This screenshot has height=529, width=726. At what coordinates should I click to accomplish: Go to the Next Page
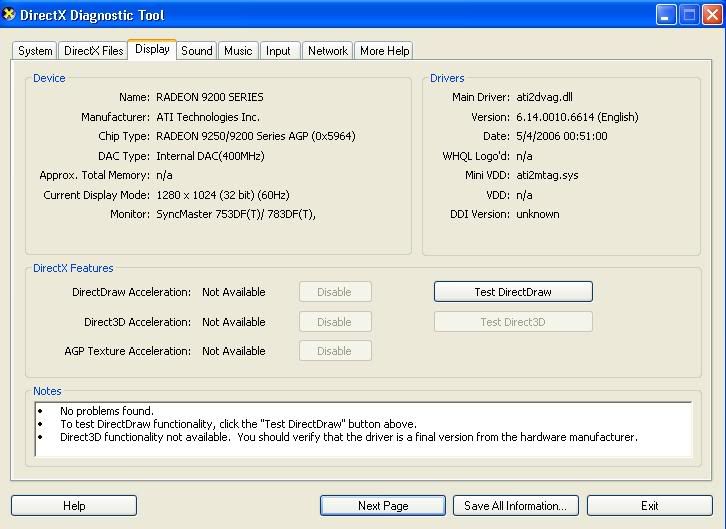click(383, 505)
